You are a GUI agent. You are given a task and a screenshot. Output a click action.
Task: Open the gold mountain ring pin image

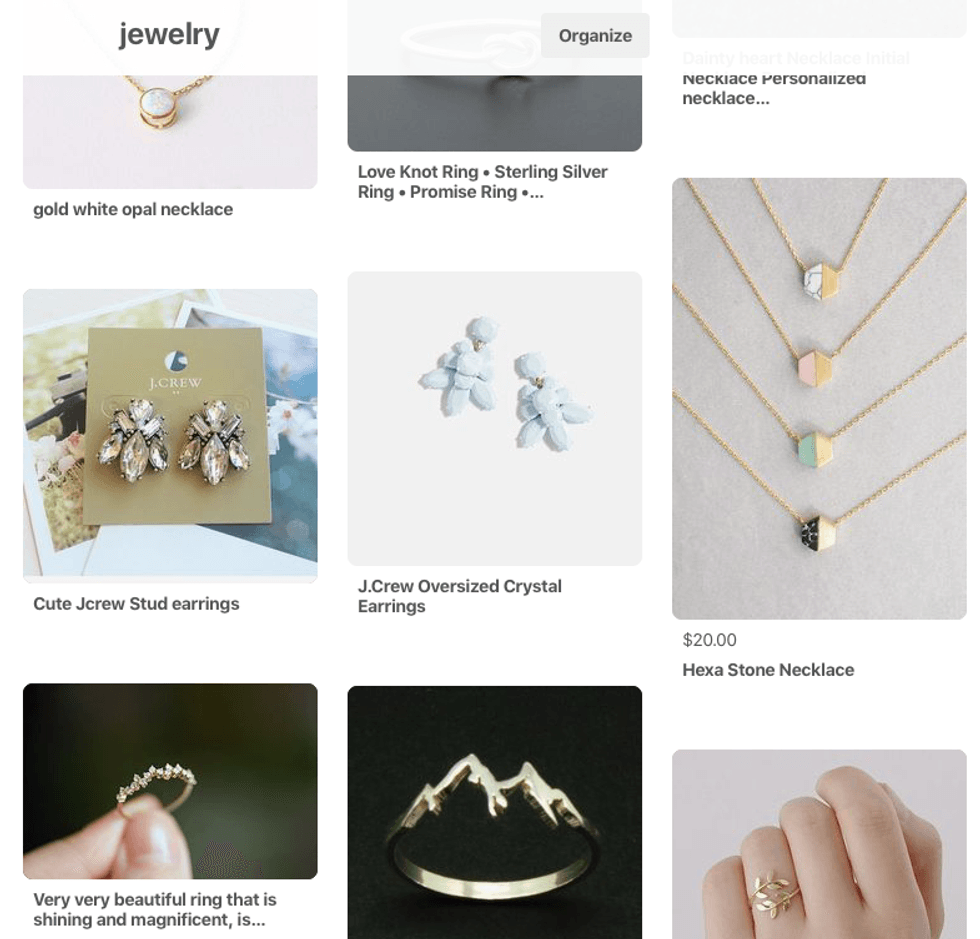click(x=494, y=812)
